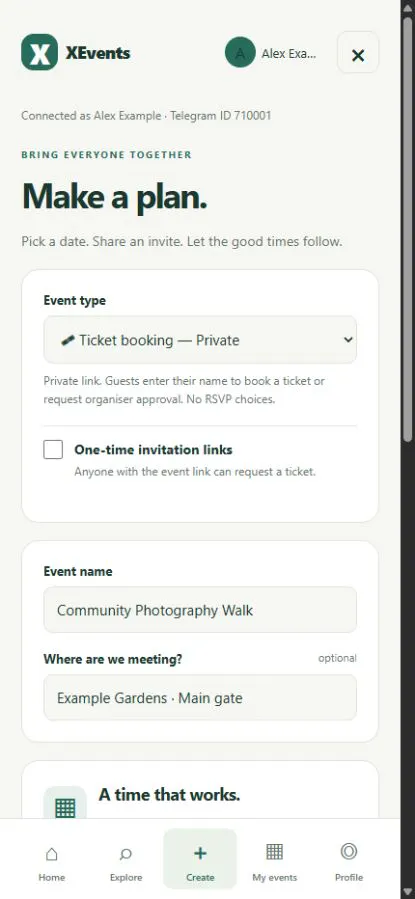Open the Profile circle icon
Image resolution: width=415 pixels, height=899 pixels.
(349, 851)
